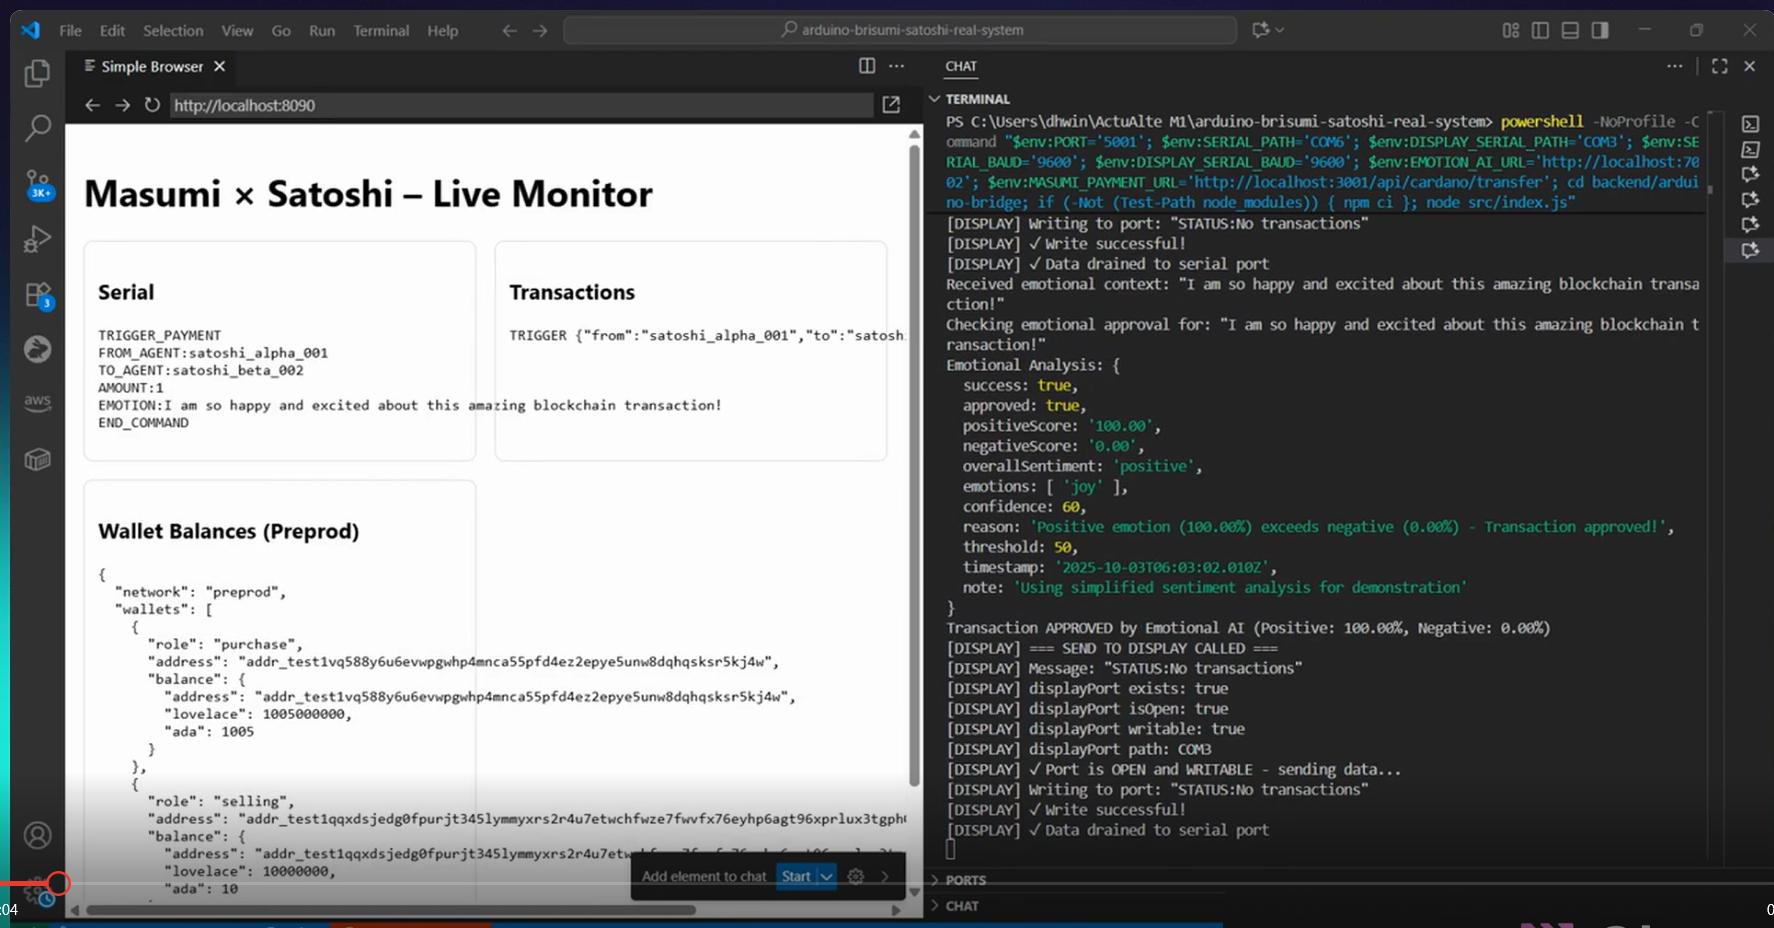Reload the Simple Browser page
The image size is (1774, 928).
click(152, 105)
